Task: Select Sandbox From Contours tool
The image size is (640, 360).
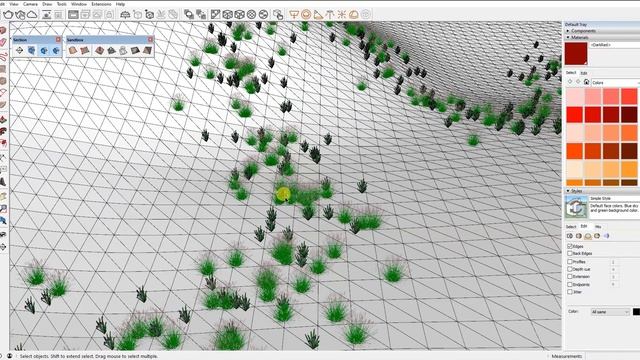Action: (x=73, y=50)
